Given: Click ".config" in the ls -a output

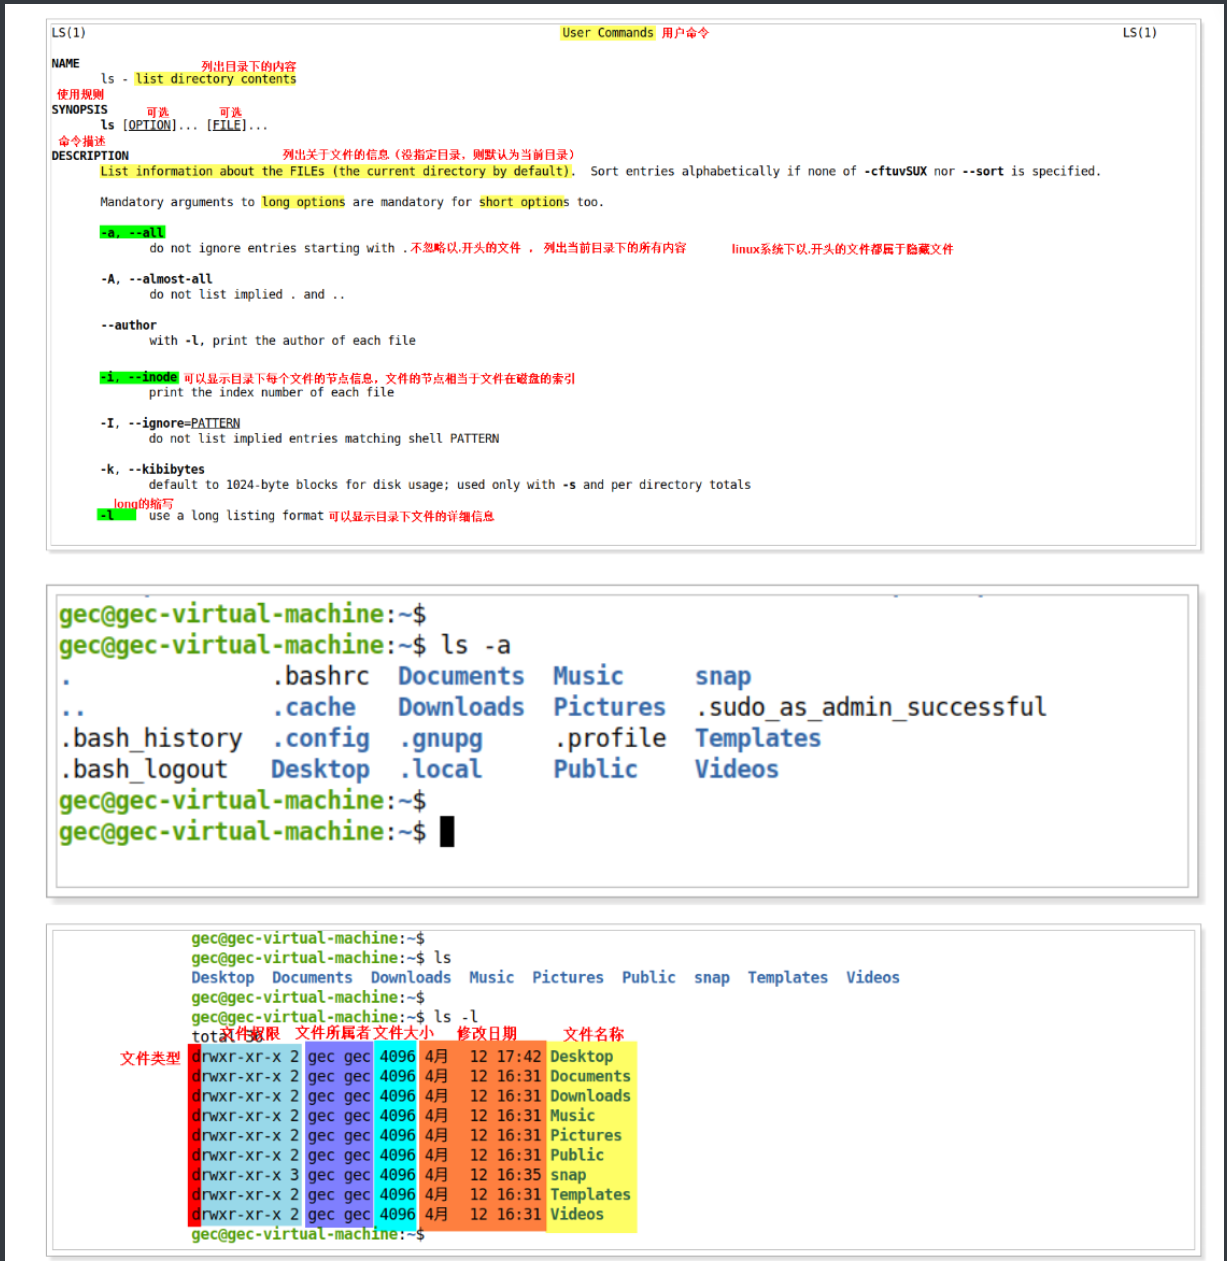Looking at the screenshot, I should (321, 738).
